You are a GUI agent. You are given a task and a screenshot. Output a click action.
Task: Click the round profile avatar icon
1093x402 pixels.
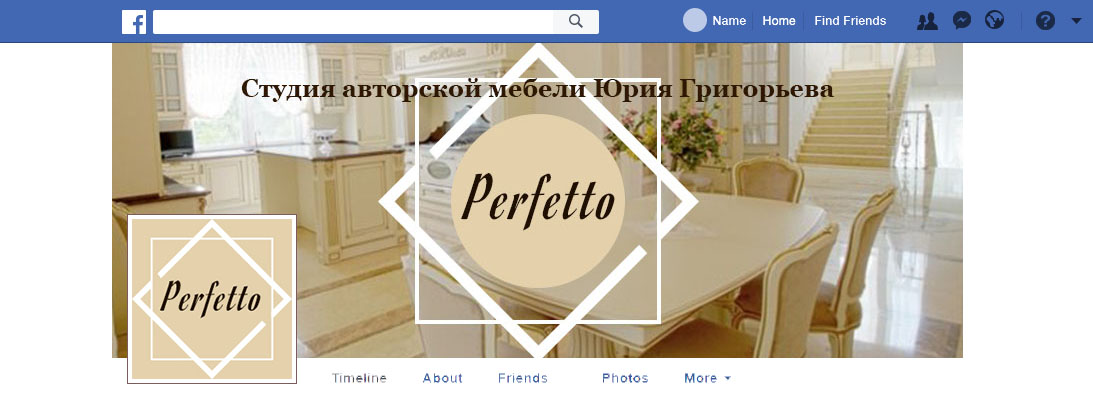(x=695, y=20)
